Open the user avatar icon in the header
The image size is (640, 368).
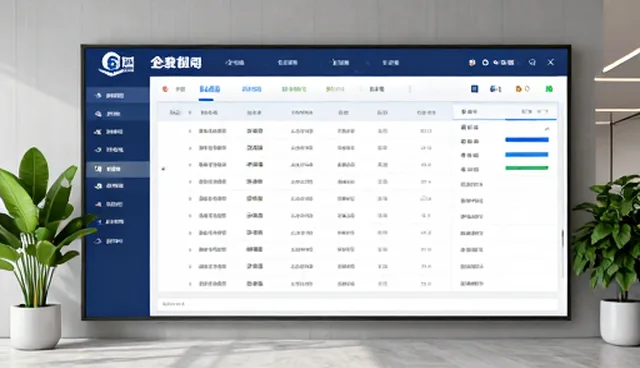click(x=472, y=62)
